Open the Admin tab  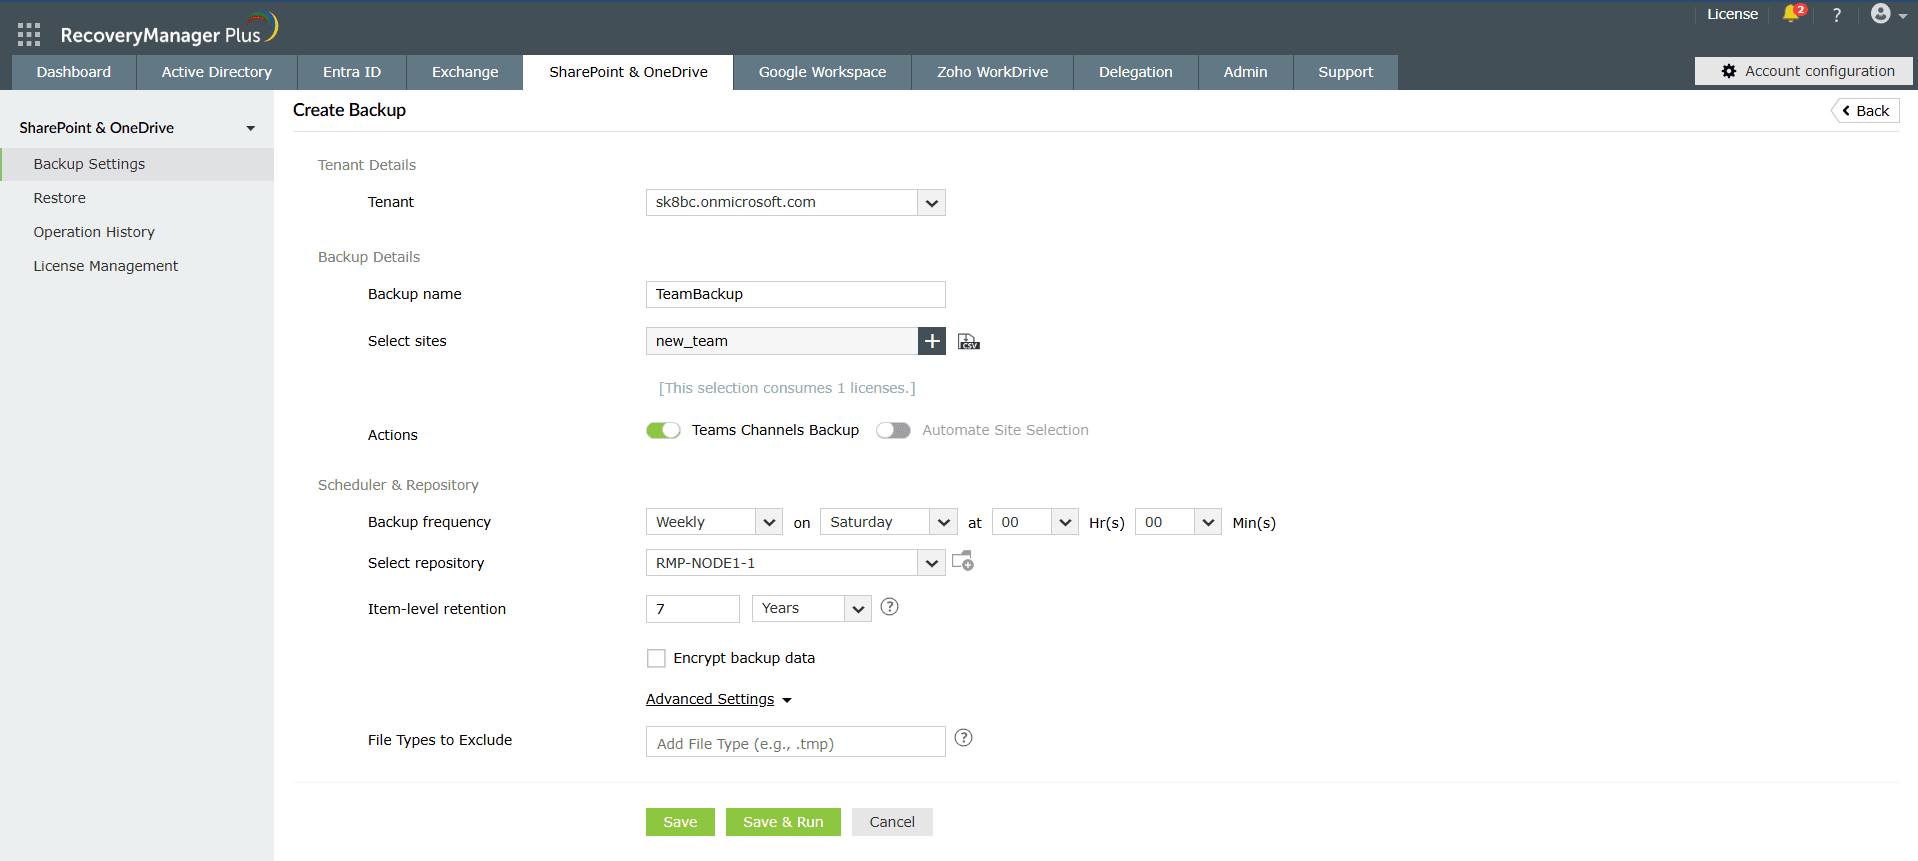[1246, 72]
